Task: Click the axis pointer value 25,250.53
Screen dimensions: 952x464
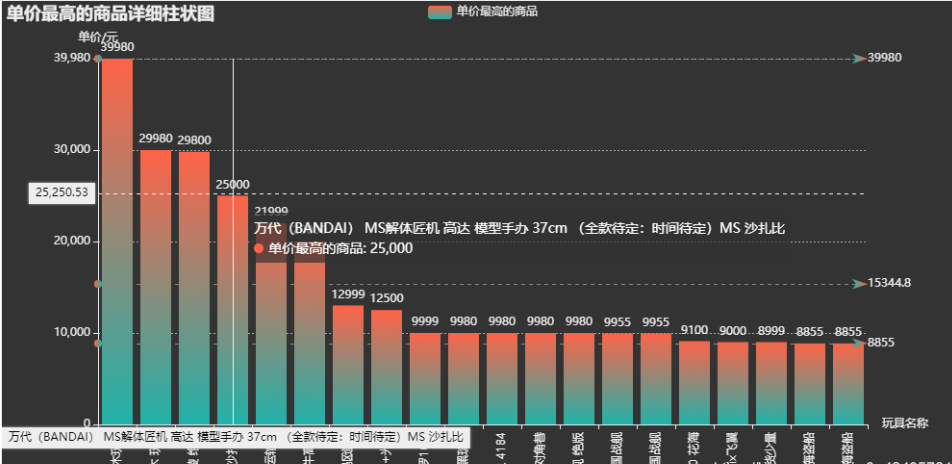Action: pos(62,193)
